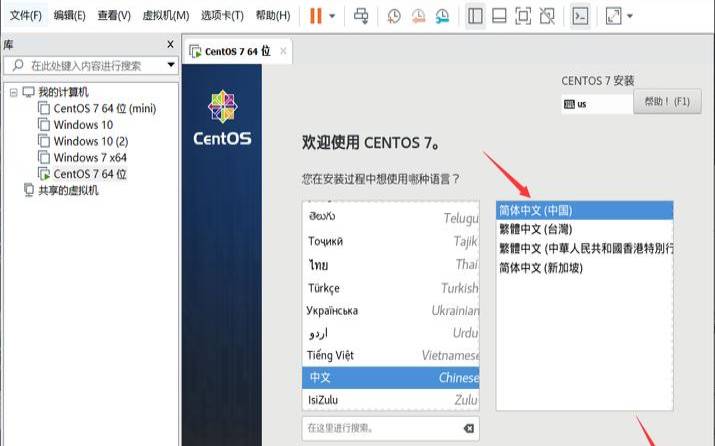Close the CentOS 7 64 位 tab

(x=283, y=51)
